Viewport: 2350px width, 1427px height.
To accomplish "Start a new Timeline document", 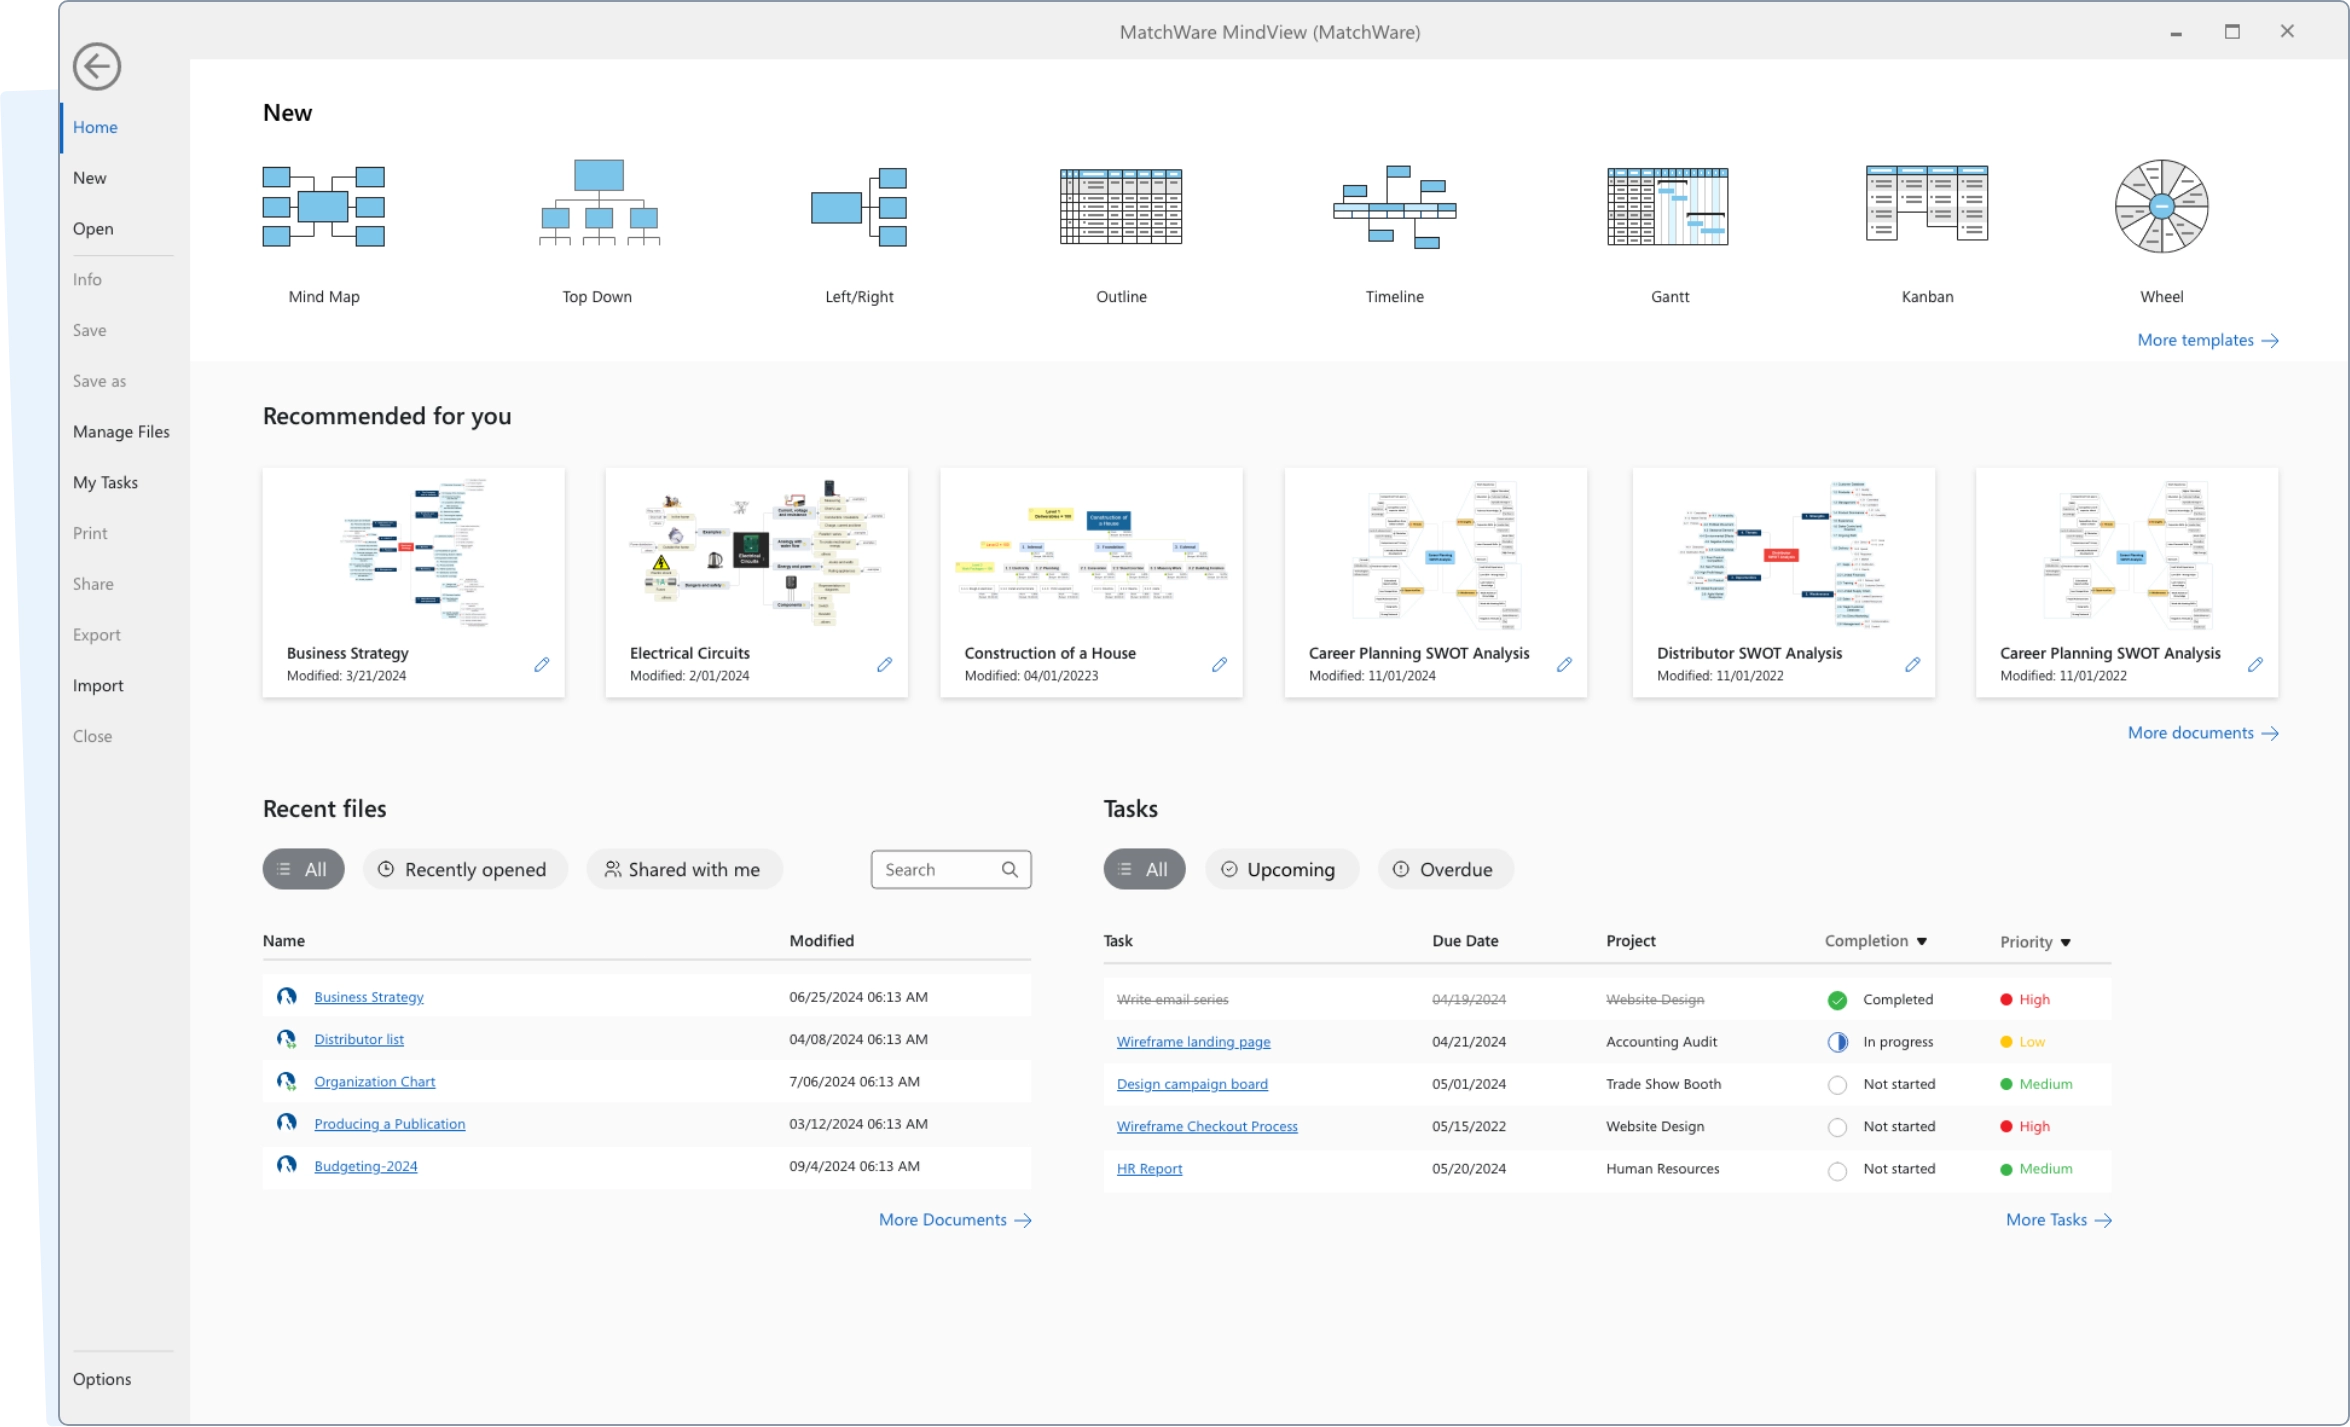I will [1394, 207].
